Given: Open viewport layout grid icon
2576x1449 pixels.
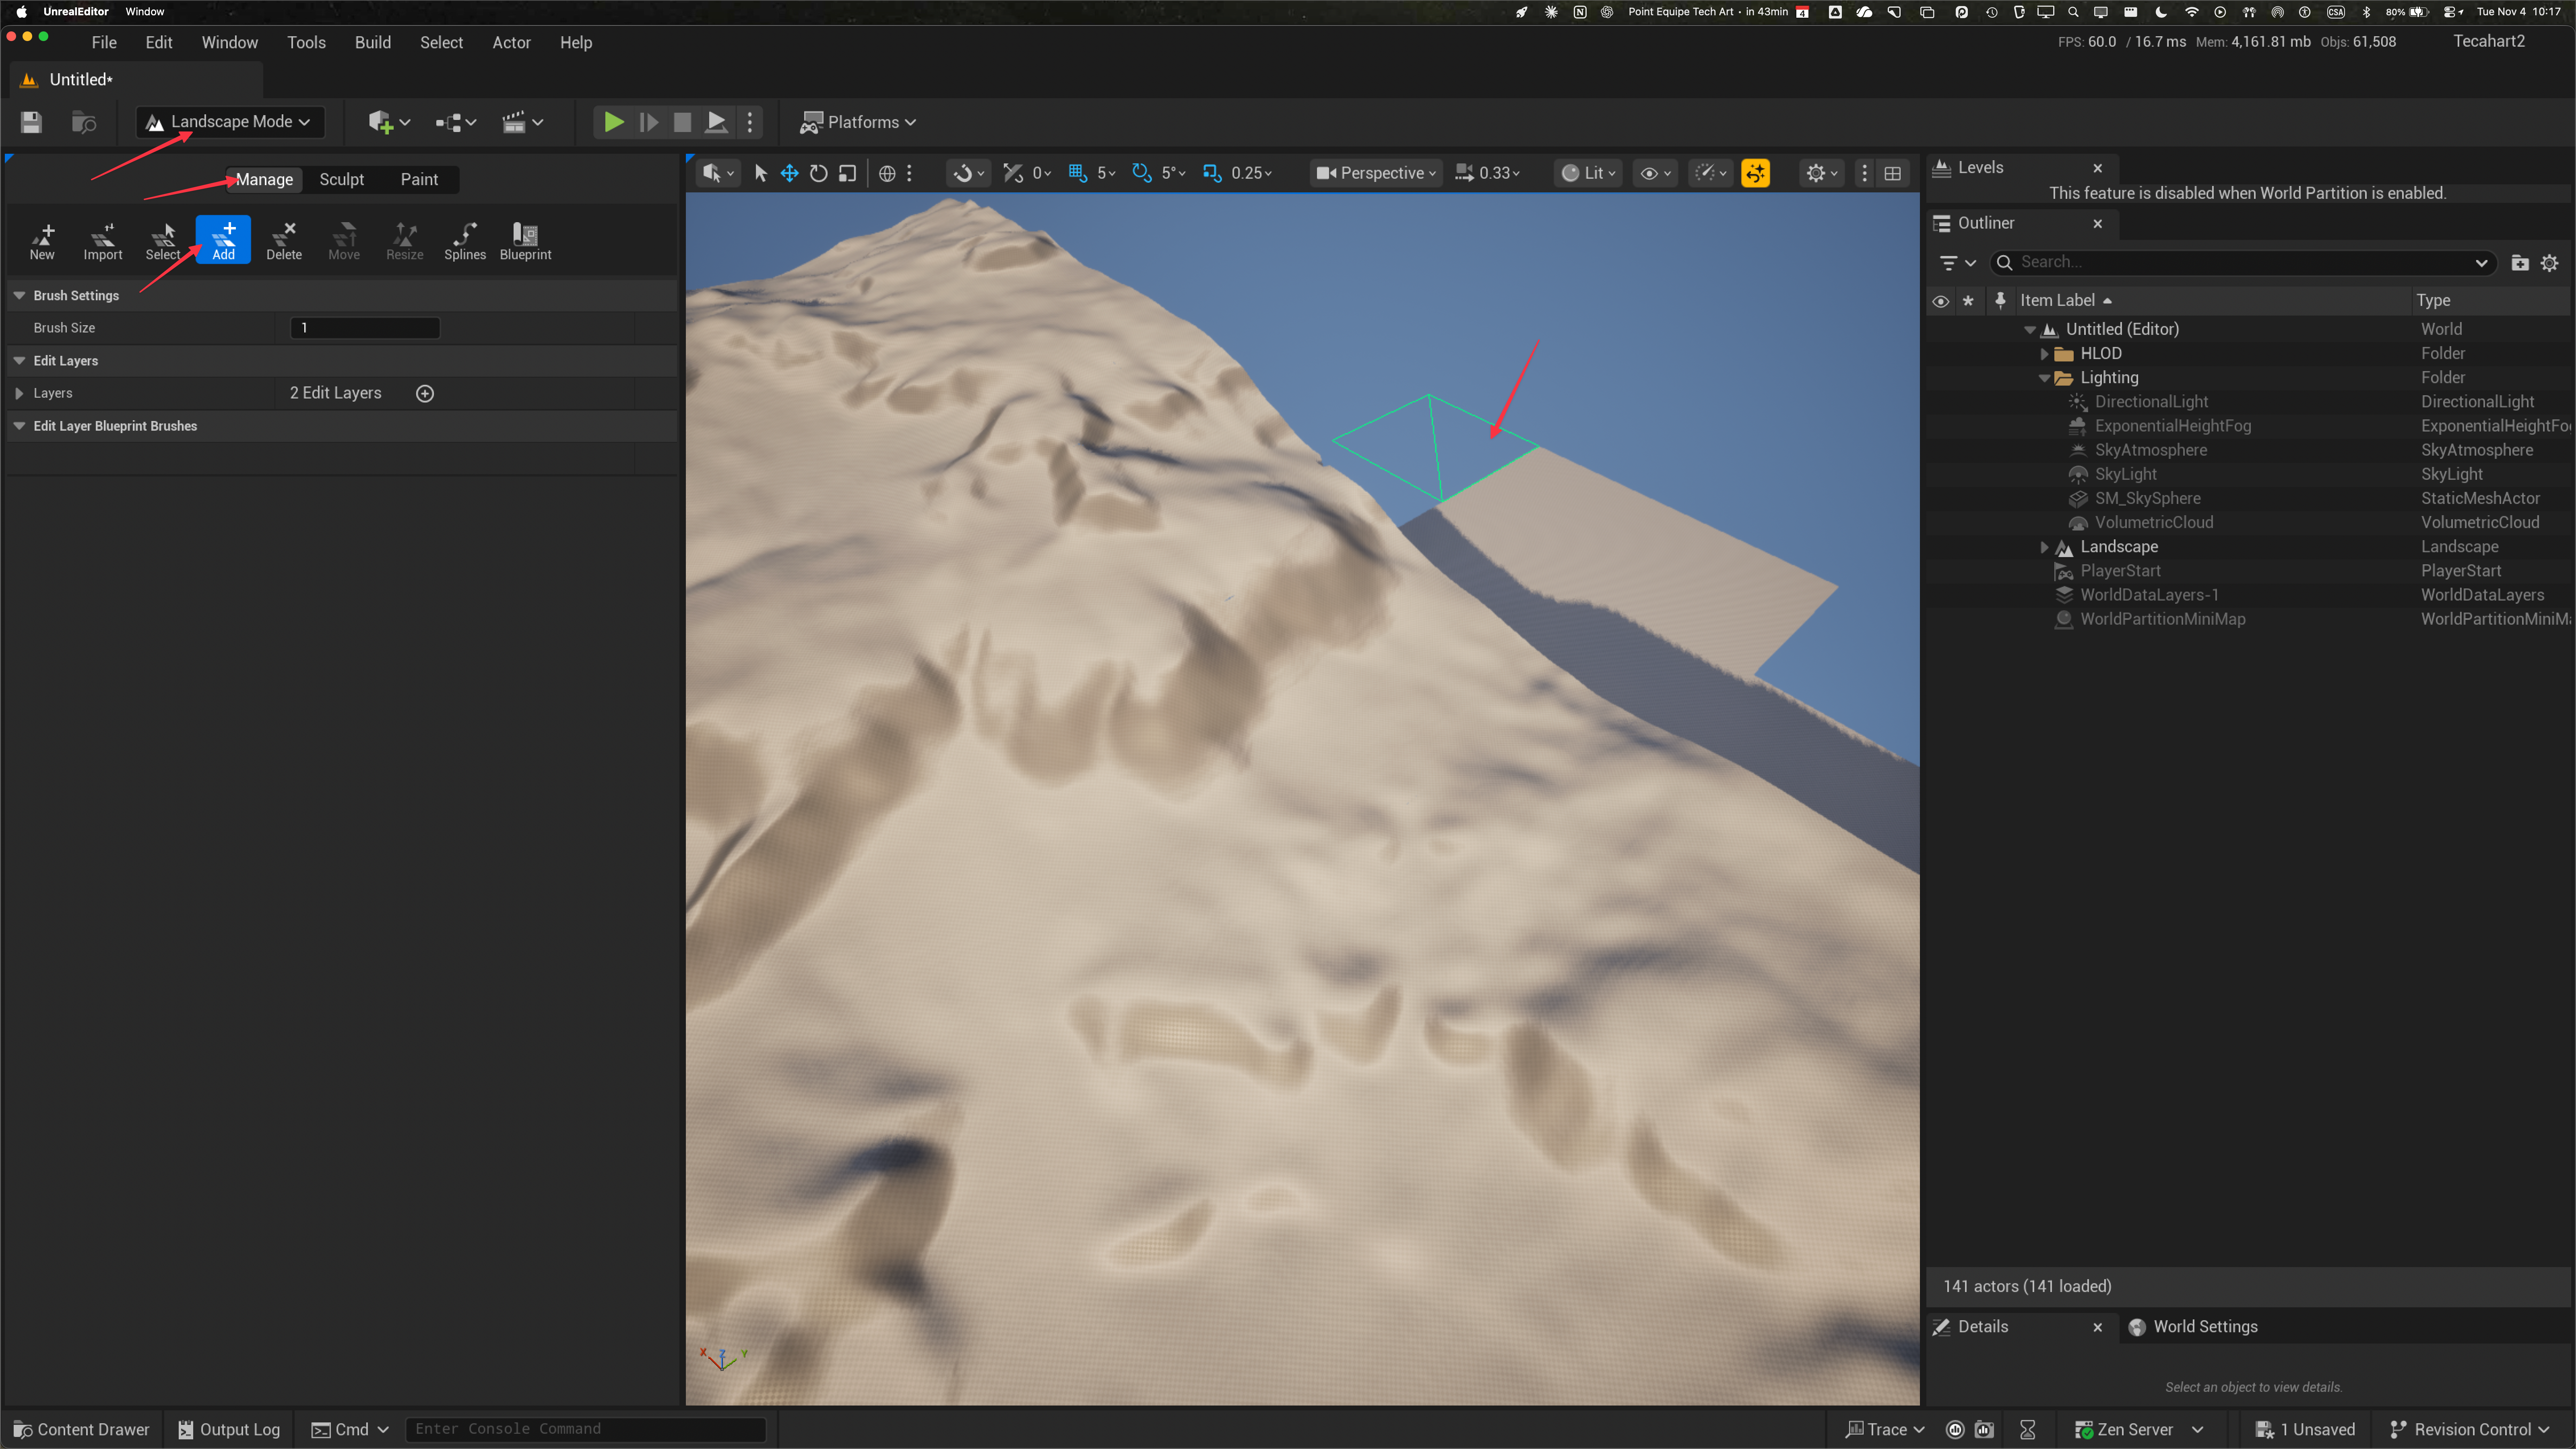Looking at the screenshot, I should (1892, 173).
